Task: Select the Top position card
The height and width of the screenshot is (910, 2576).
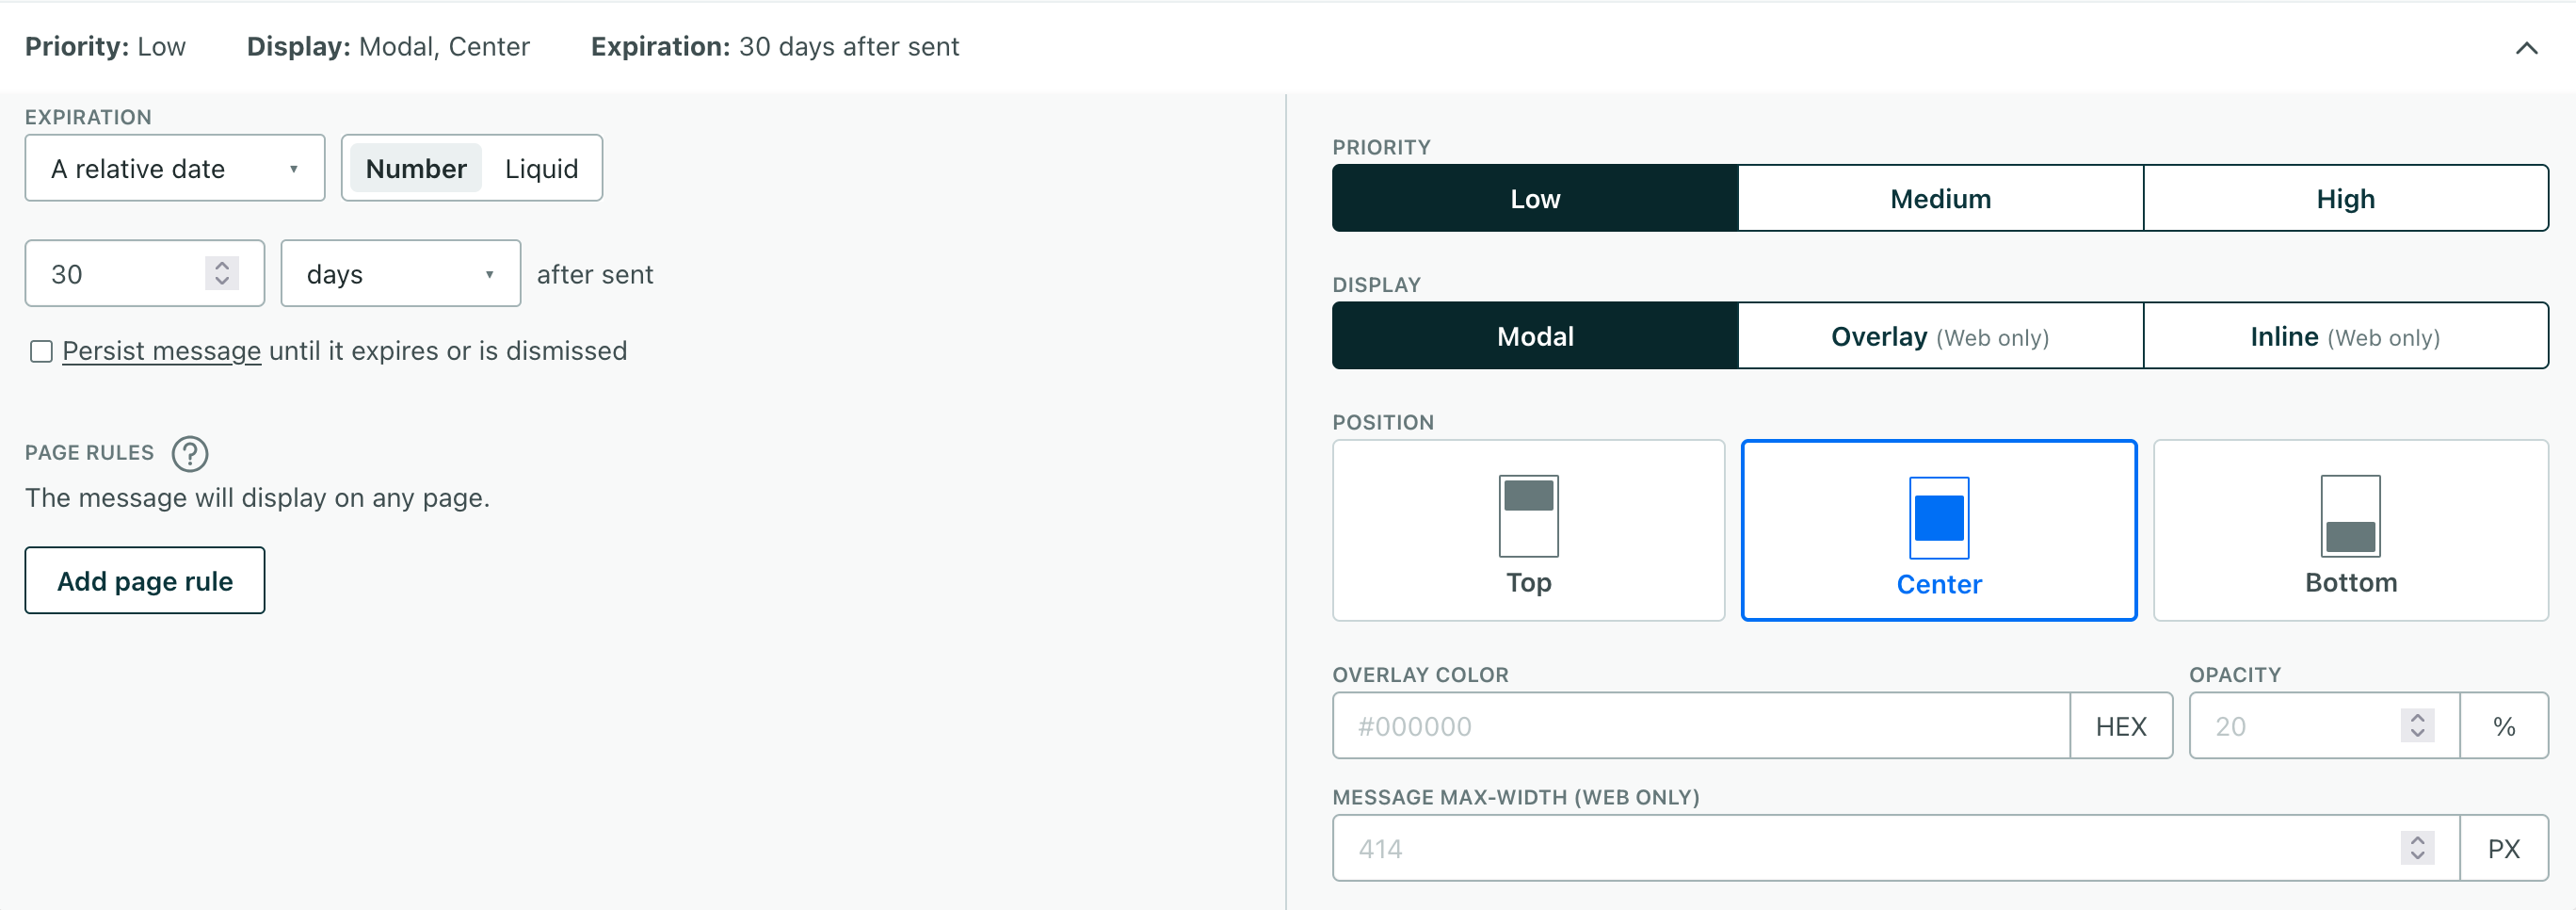Action: click(1529, 530)
